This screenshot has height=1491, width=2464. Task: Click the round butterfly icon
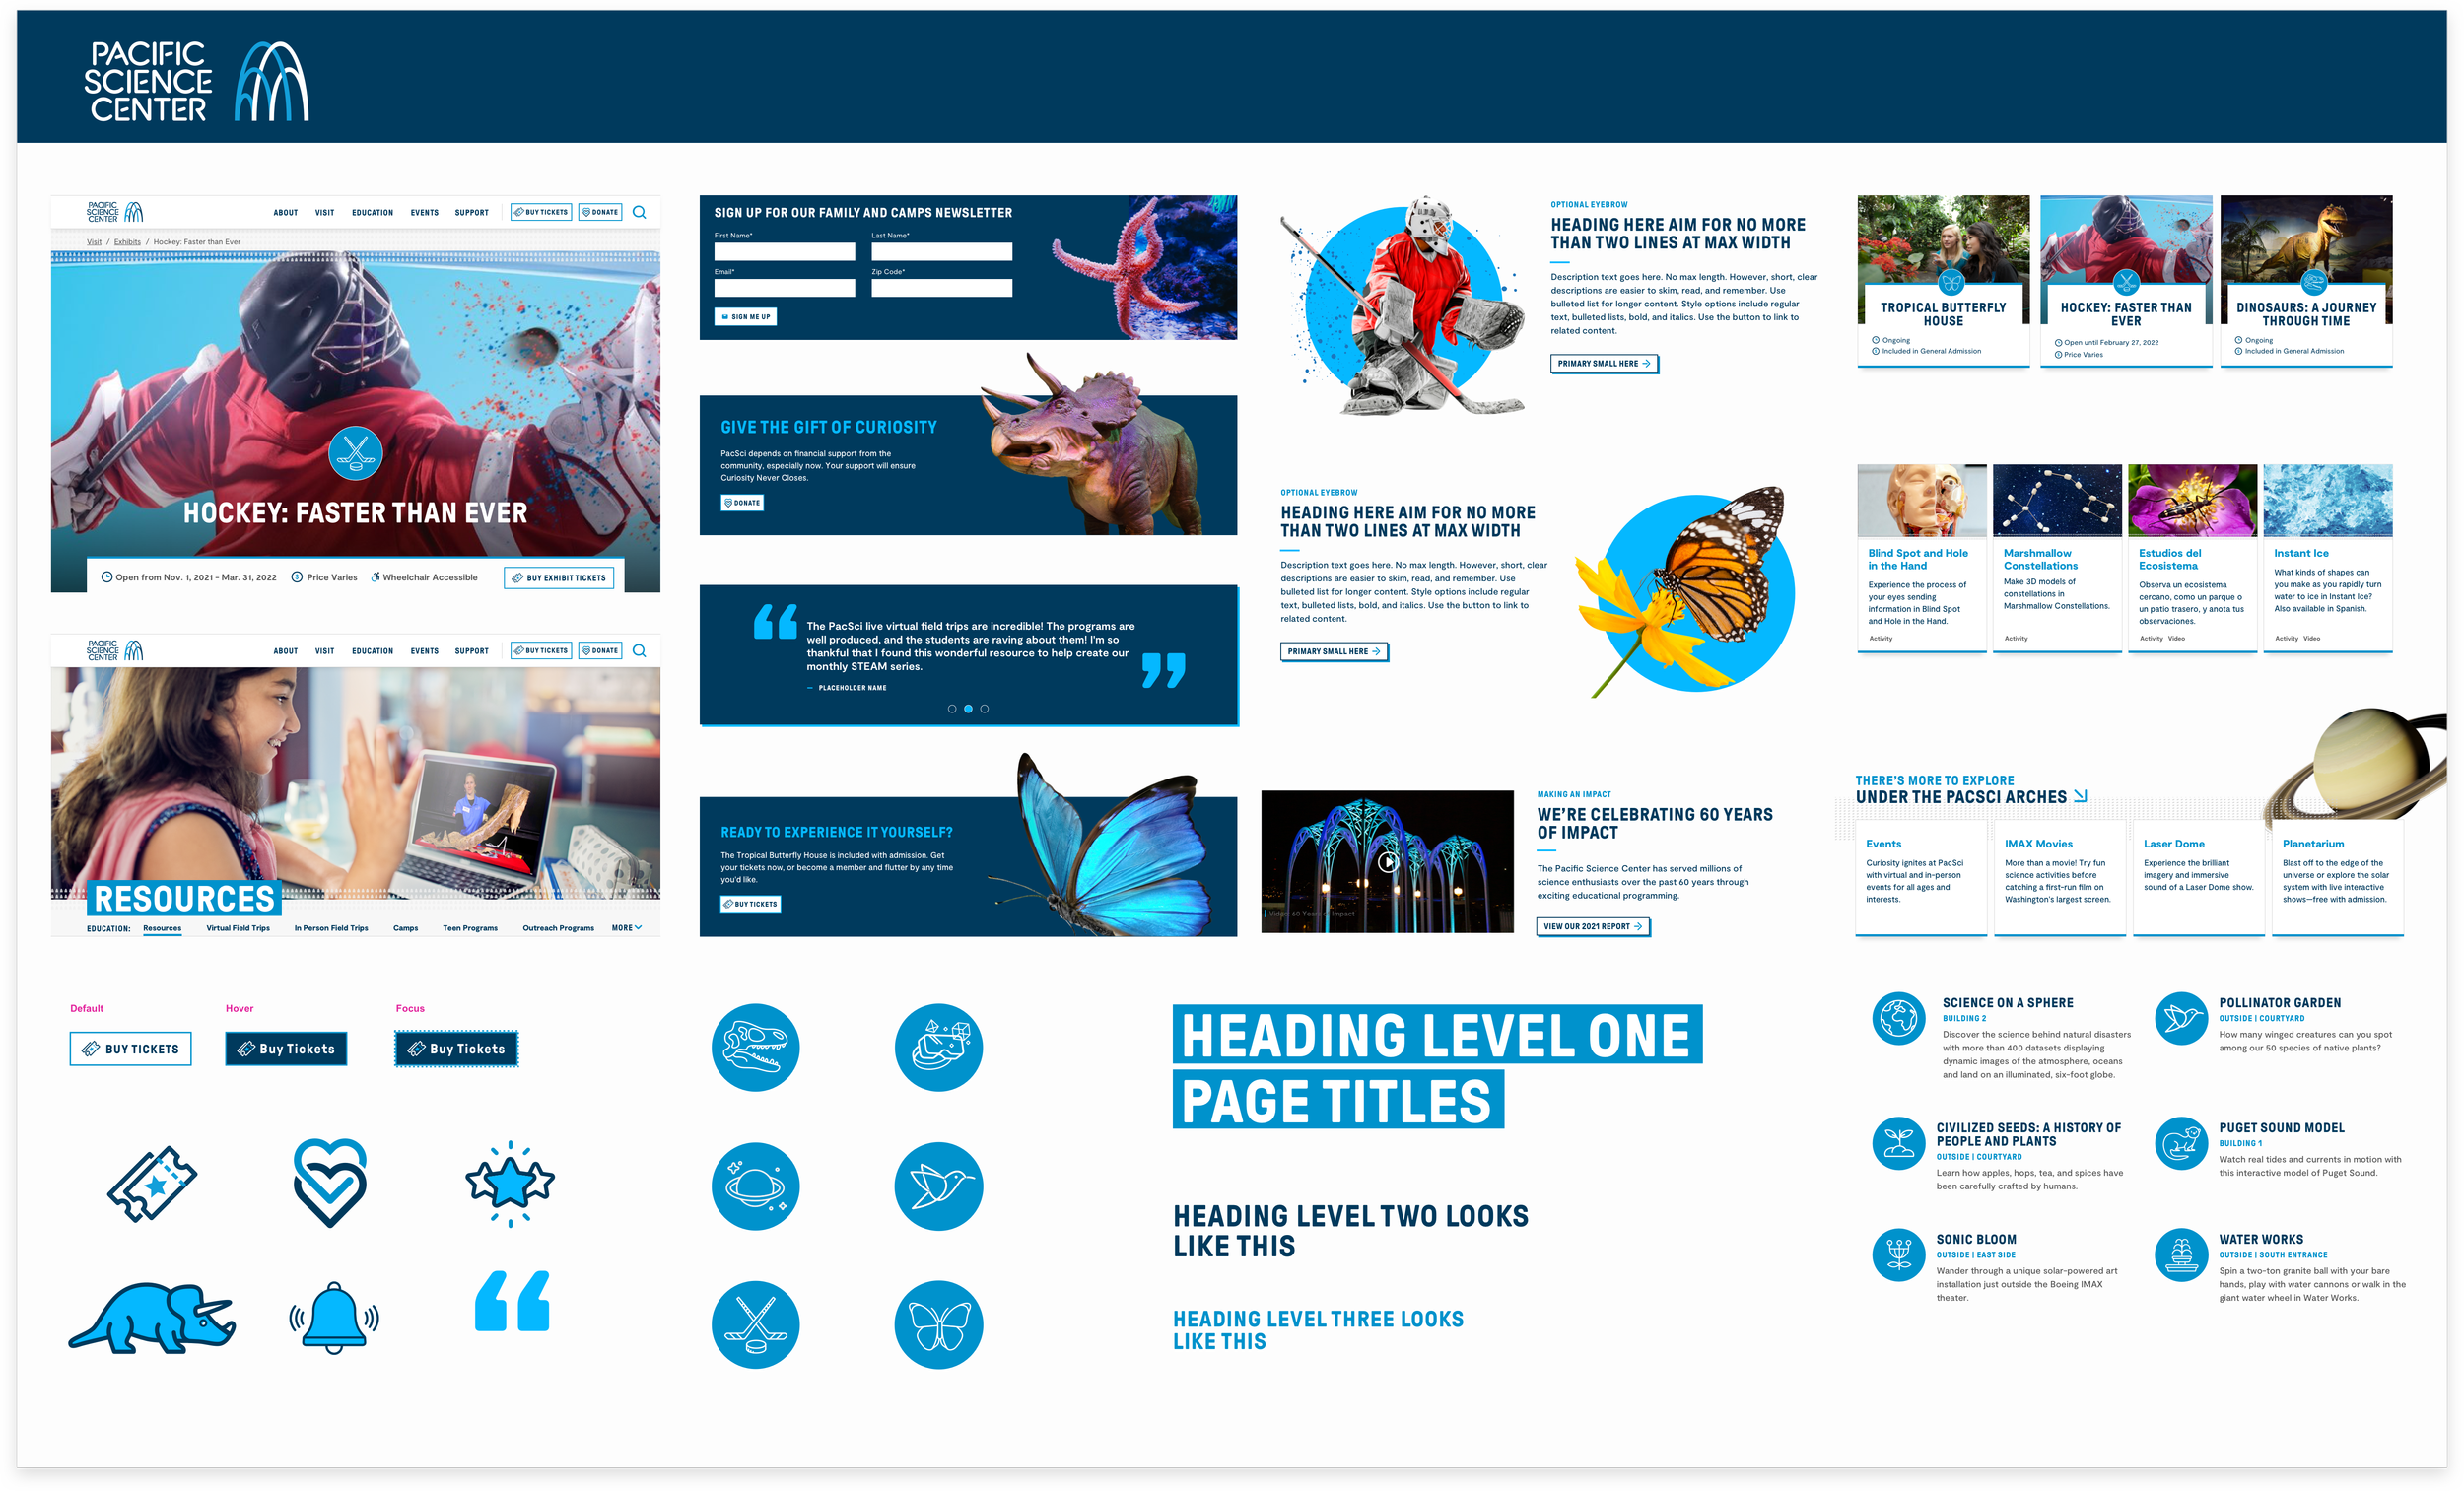click(938, 1325)
